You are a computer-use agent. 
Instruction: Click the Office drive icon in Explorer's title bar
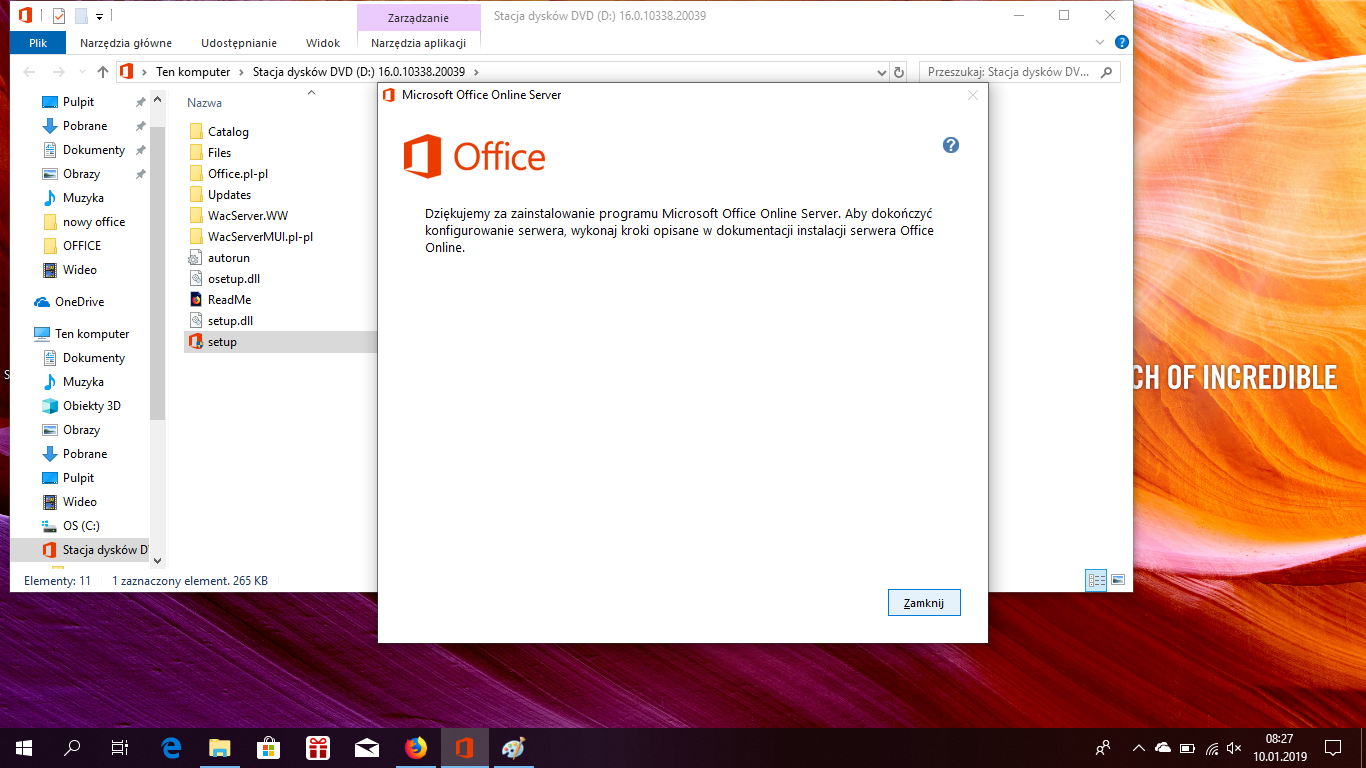tap(26, 16)
